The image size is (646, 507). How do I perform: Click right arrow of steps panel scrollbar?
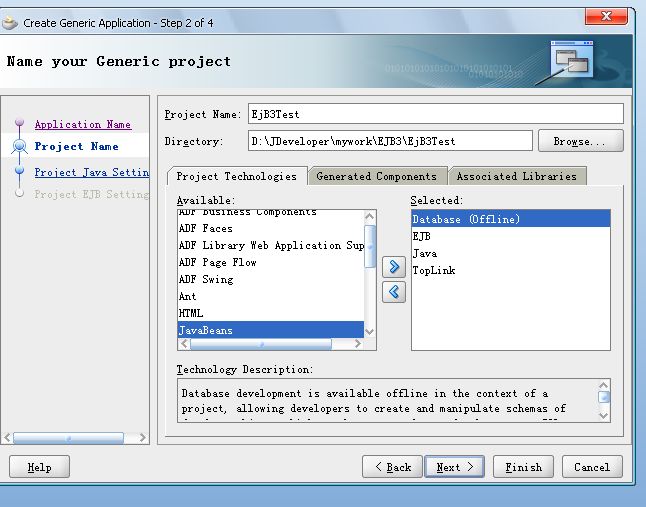(x=143, y=437)
